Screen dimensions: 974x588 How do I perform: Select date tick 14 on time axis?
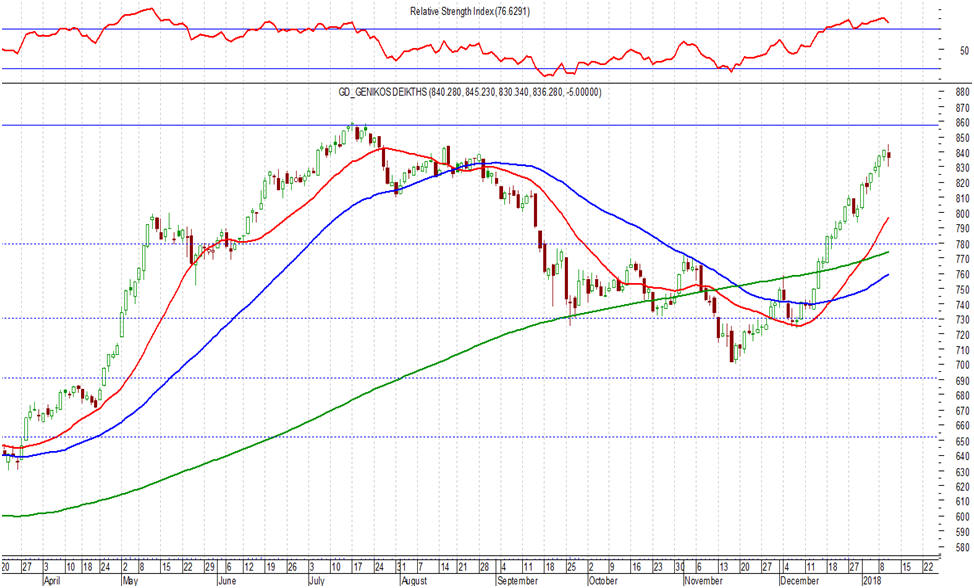[x=445, y=567]
